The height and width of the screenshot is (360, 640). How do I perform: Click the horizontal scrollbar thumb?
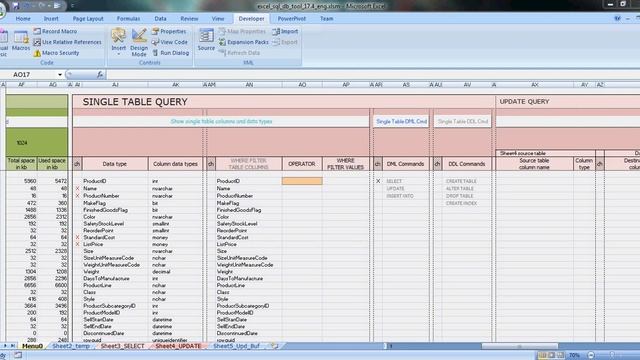pyautogui.click(x=519, y=346)
